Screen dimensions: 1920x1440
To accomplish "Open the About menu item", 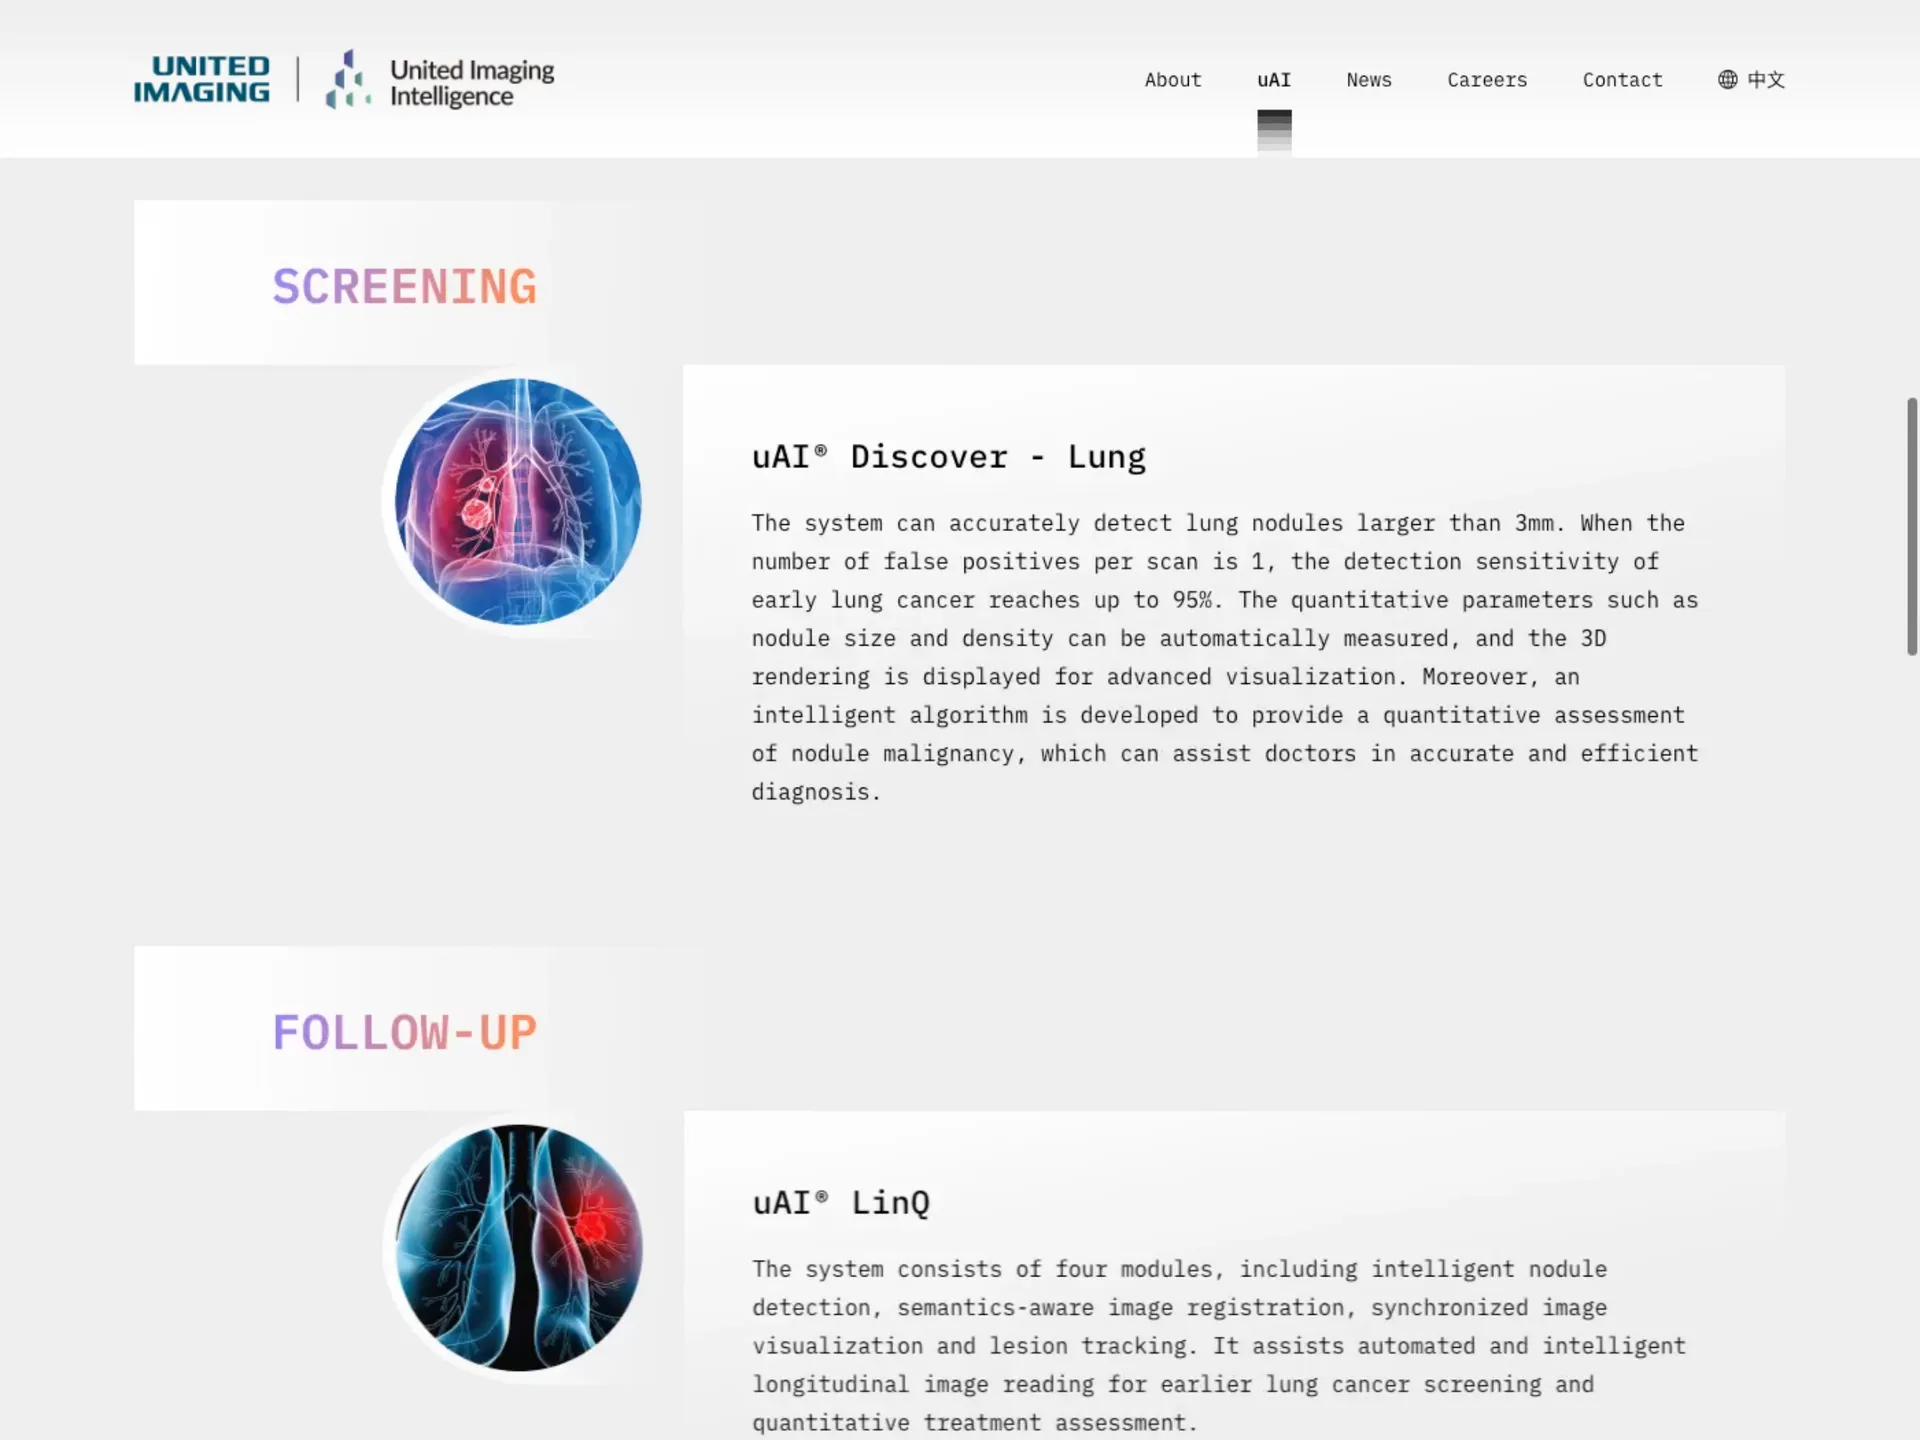I will [1172, 80].
